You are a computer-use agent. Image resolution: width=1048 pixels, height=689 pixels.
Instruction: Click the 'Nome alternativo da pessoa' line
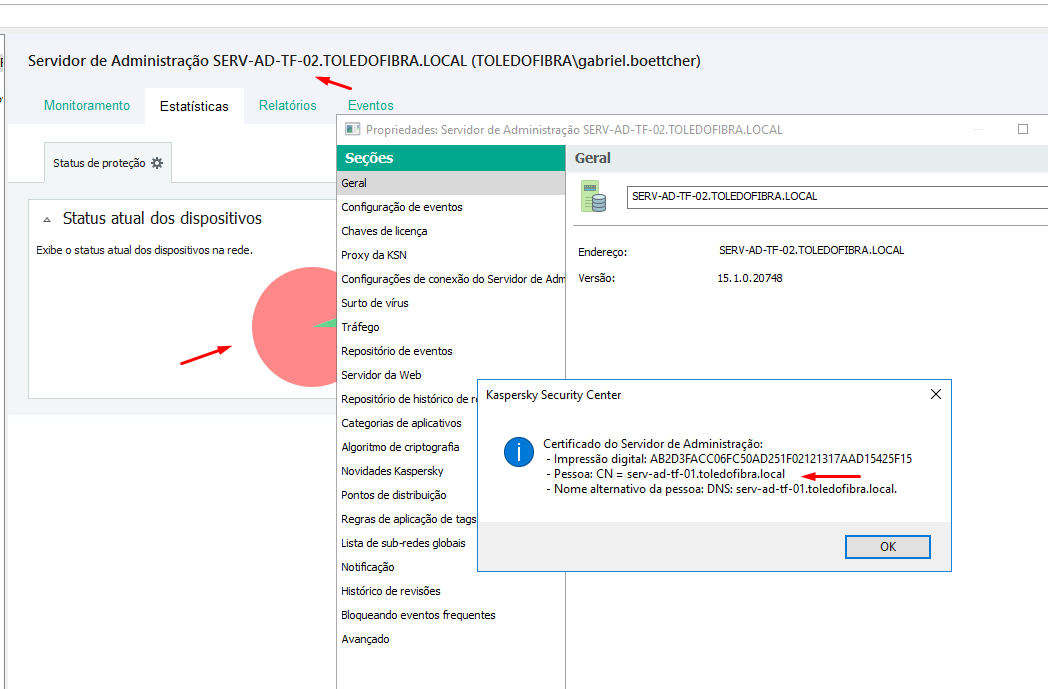(x=722, y=489)
